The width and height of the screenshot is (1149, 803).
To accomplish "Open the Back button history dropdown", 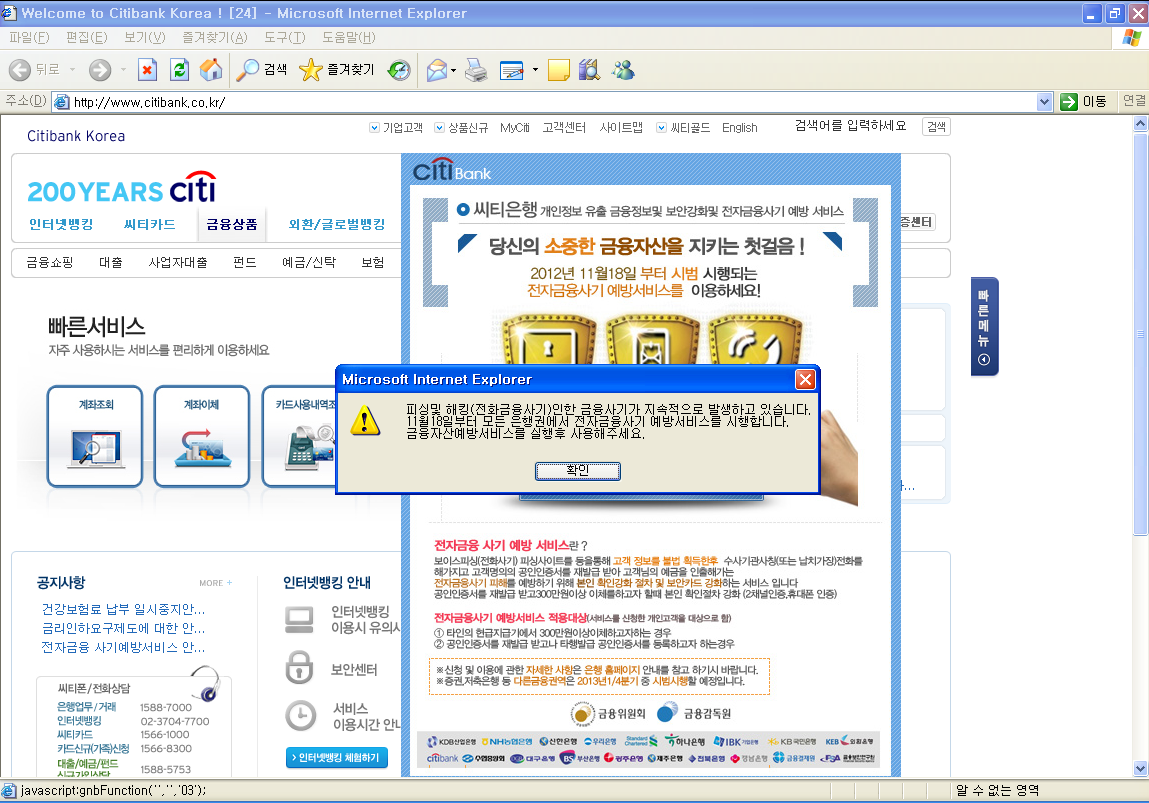I will click(x=73, y=70).
